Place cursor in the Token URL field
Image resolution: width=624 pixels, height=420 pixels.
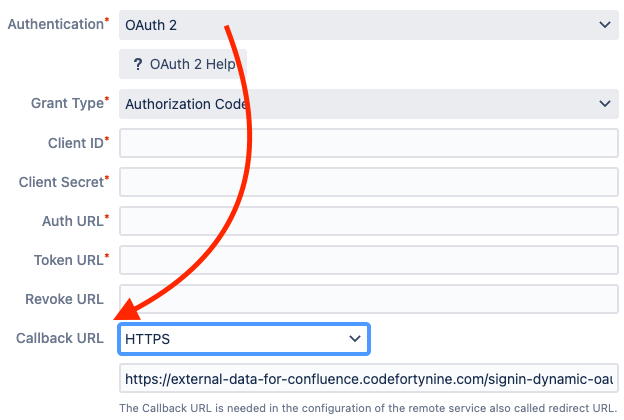(x=368, y=260)
